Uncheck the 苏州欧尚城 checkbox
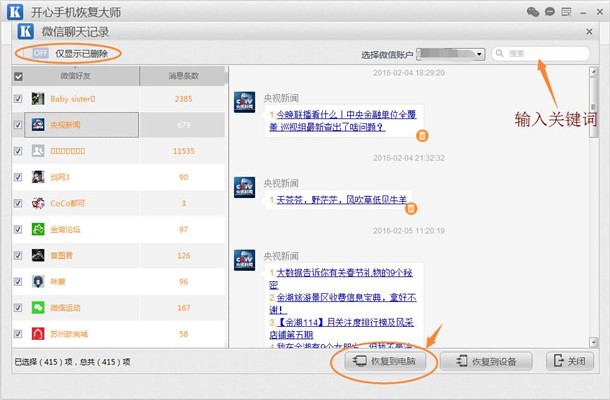 18,334
